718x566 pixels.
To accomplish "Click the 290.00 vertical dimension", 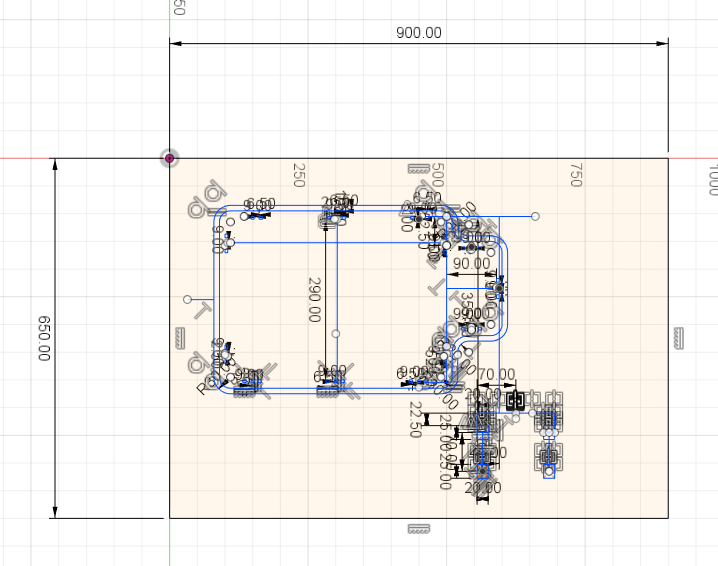I will (x=315, y=299).
